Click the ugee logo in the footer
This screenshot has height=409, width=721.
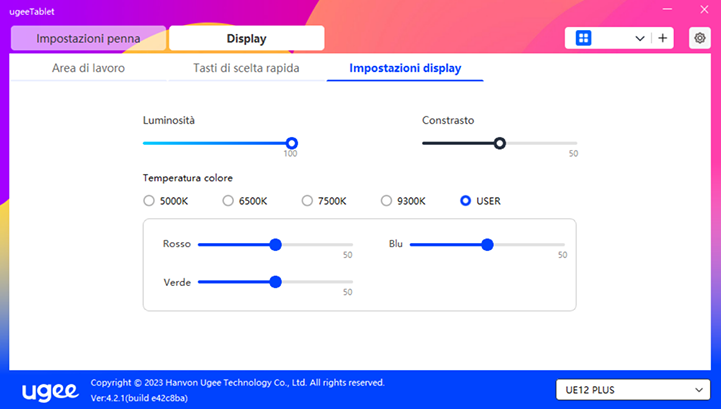(49, 389)
